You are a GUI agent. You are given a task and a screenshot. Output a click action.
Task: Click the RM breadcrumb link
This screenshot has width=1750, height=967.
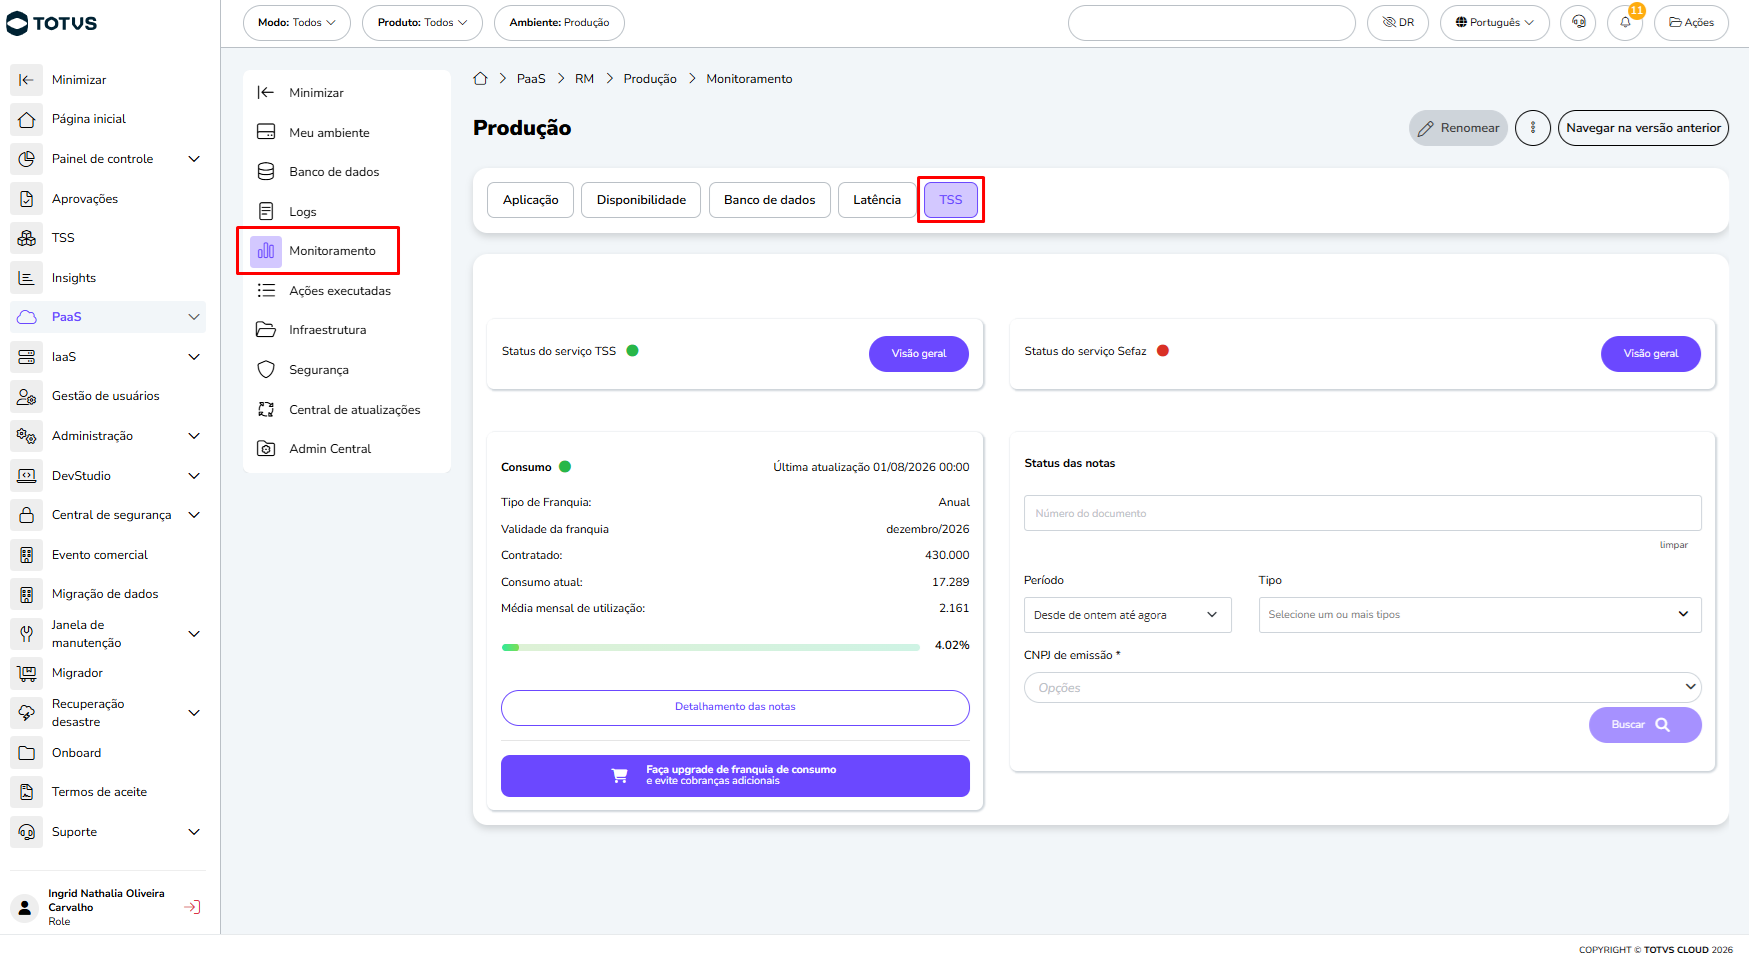click(x=584, y=79)
